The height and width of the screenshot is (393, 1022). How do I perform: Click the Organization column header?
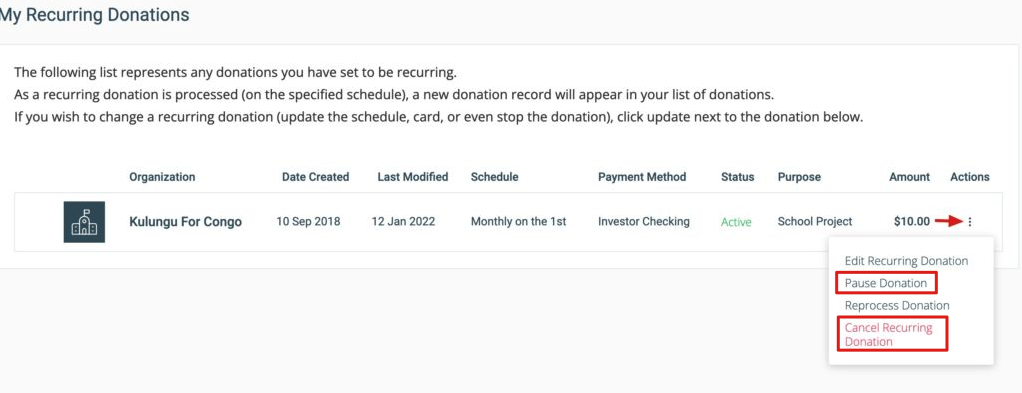point(162,177)
